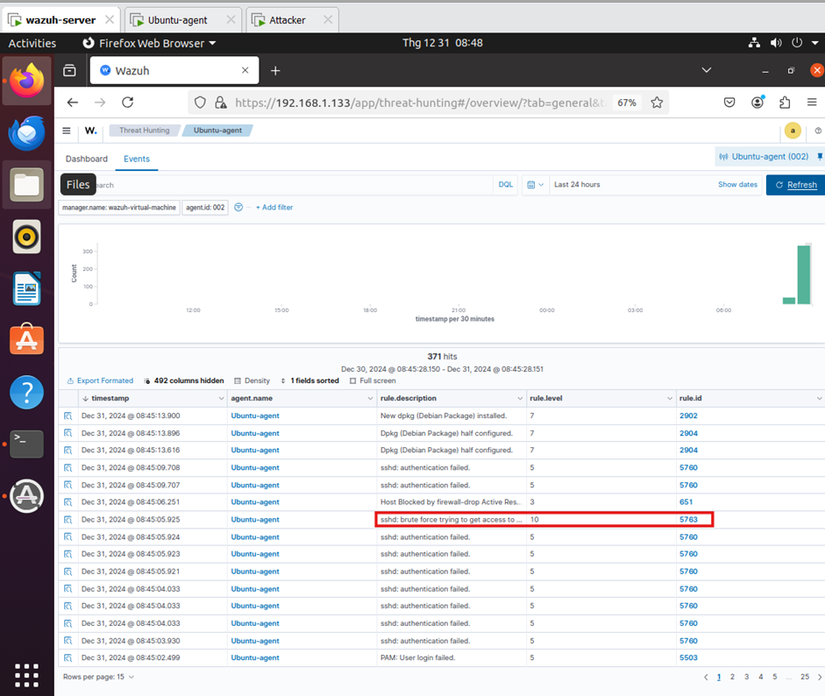This screenshot has height=696, width=825.
Task: Launch Thunderbird Mail from the dock
Action: point(27,133)
